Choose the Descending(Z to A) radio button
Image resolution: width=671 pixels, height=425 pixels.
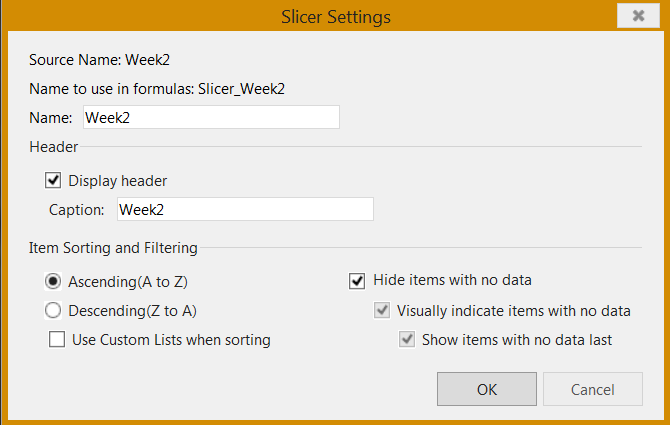coord(53,310)
